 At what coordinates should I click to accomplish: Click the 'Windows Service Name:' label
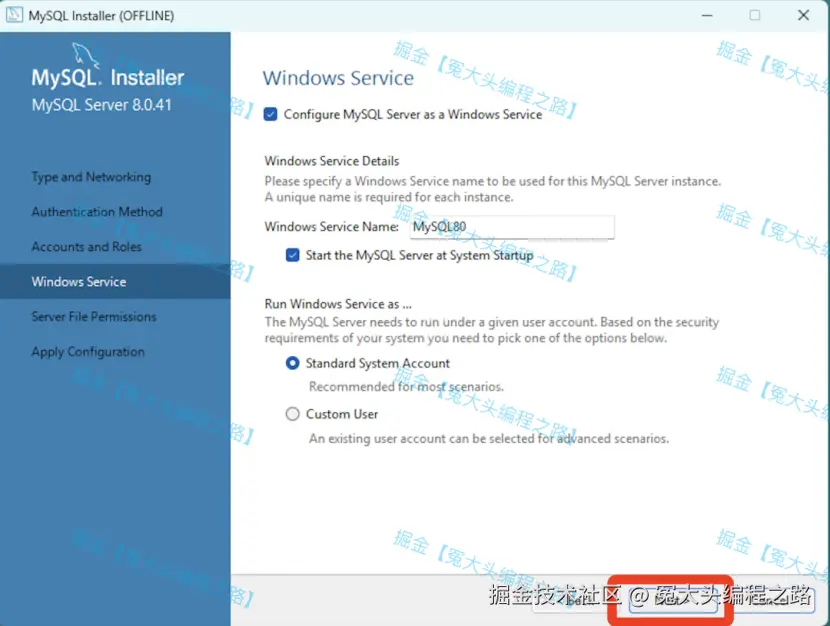coord(331,226)
